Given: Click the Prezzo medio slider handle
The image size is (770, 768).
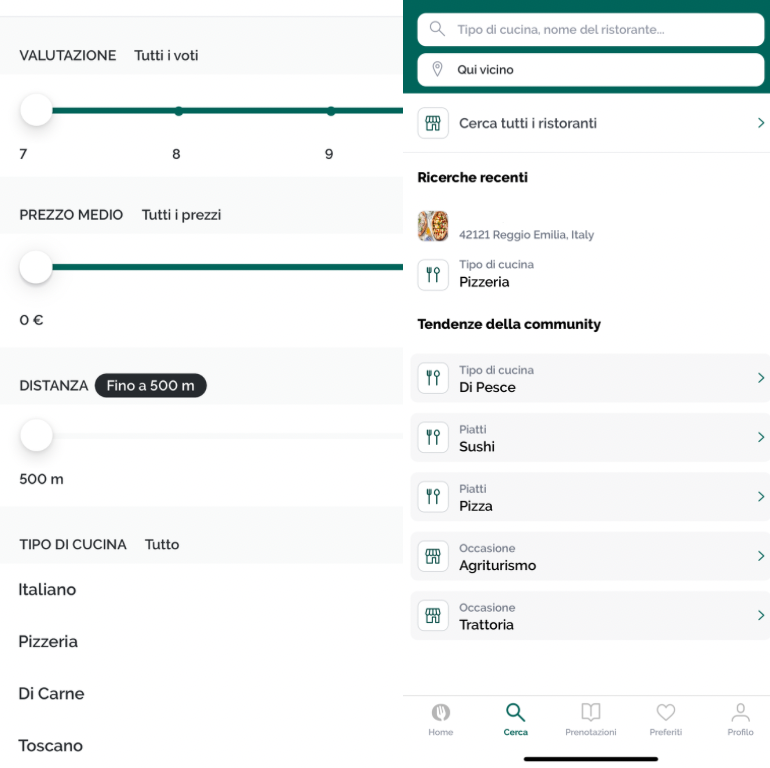Looking at the screenshot, I should pyautogui.click(x=36, y=267).
